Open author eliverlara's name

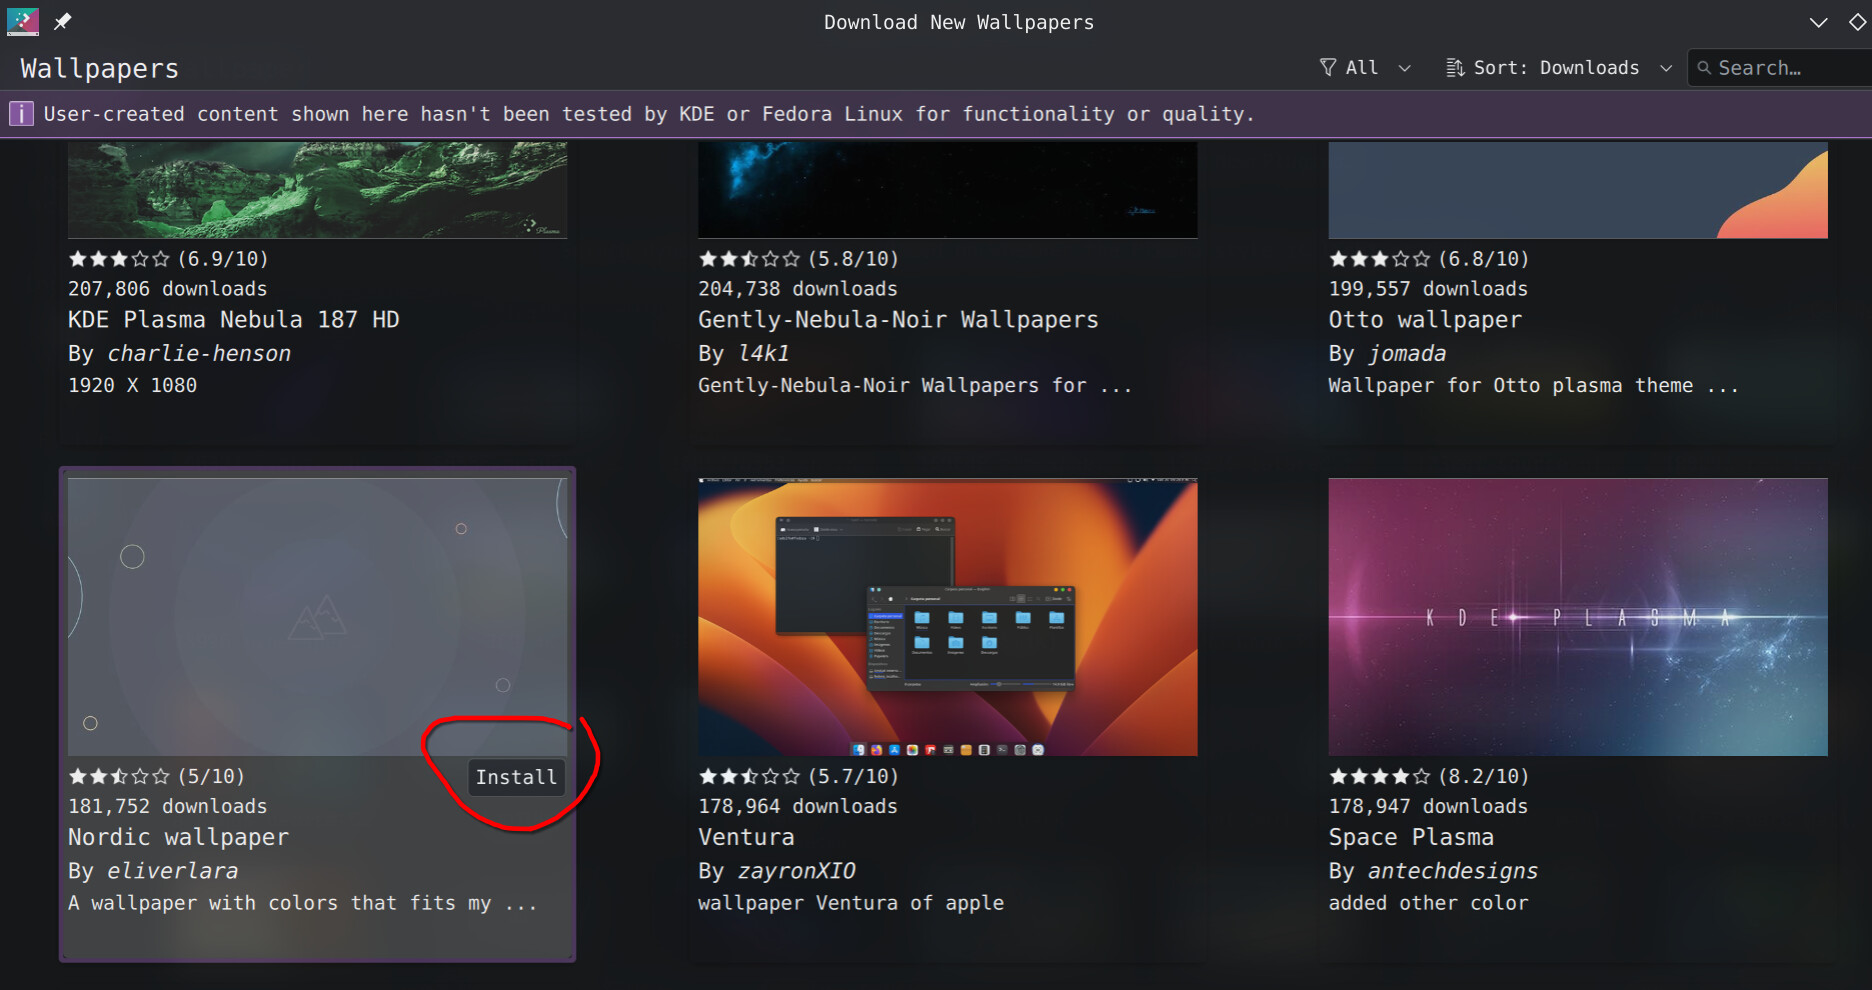pyautogui.click(x=172, y=871)
